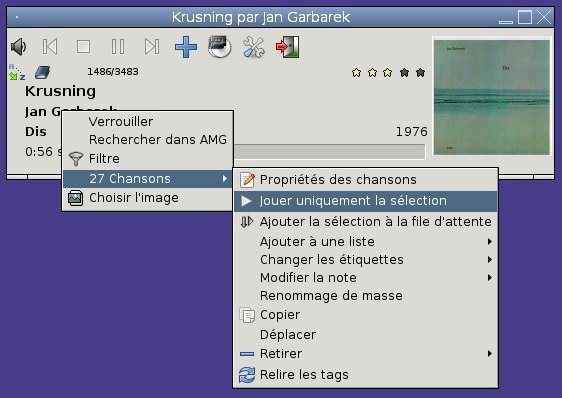Viewport: 562px width, 398px height.
Task: Maximize the Krusning par Jan Garbarek window
Action: tap(525, 17)
